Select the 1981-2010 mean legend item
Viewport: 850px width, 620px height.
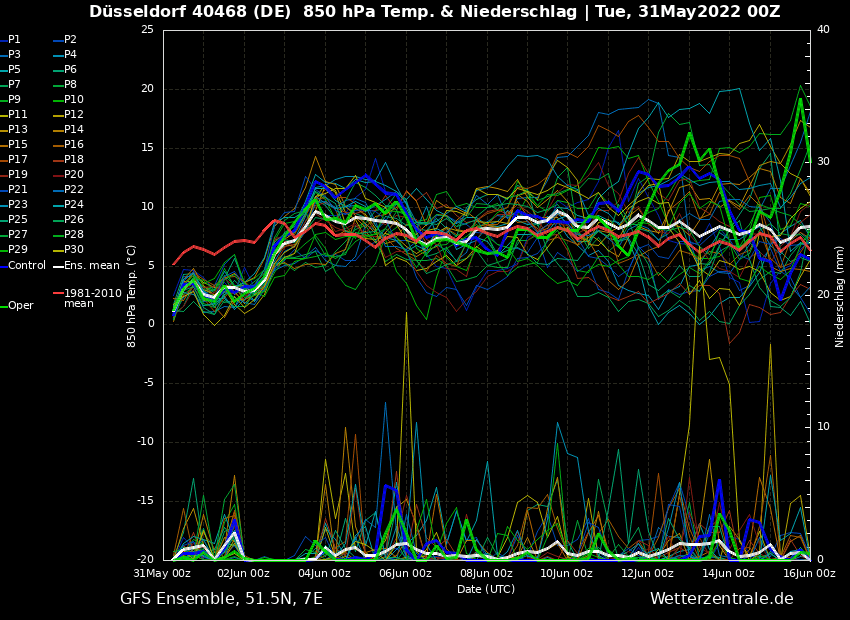[x=92, y=298]
